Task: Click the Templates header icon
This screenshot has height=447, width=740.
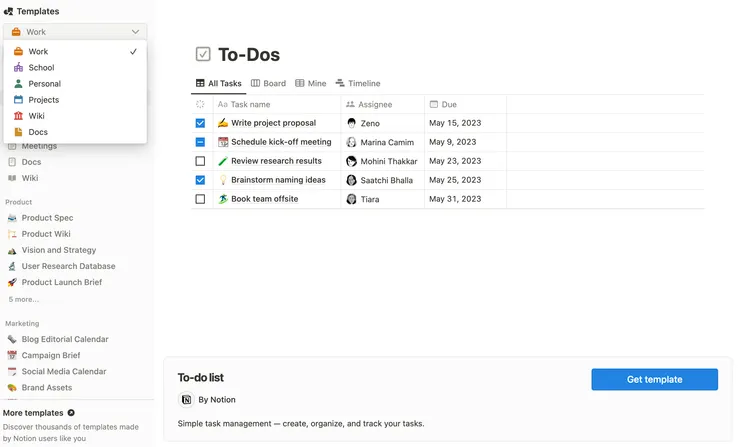Action: (x=8, y=11)
